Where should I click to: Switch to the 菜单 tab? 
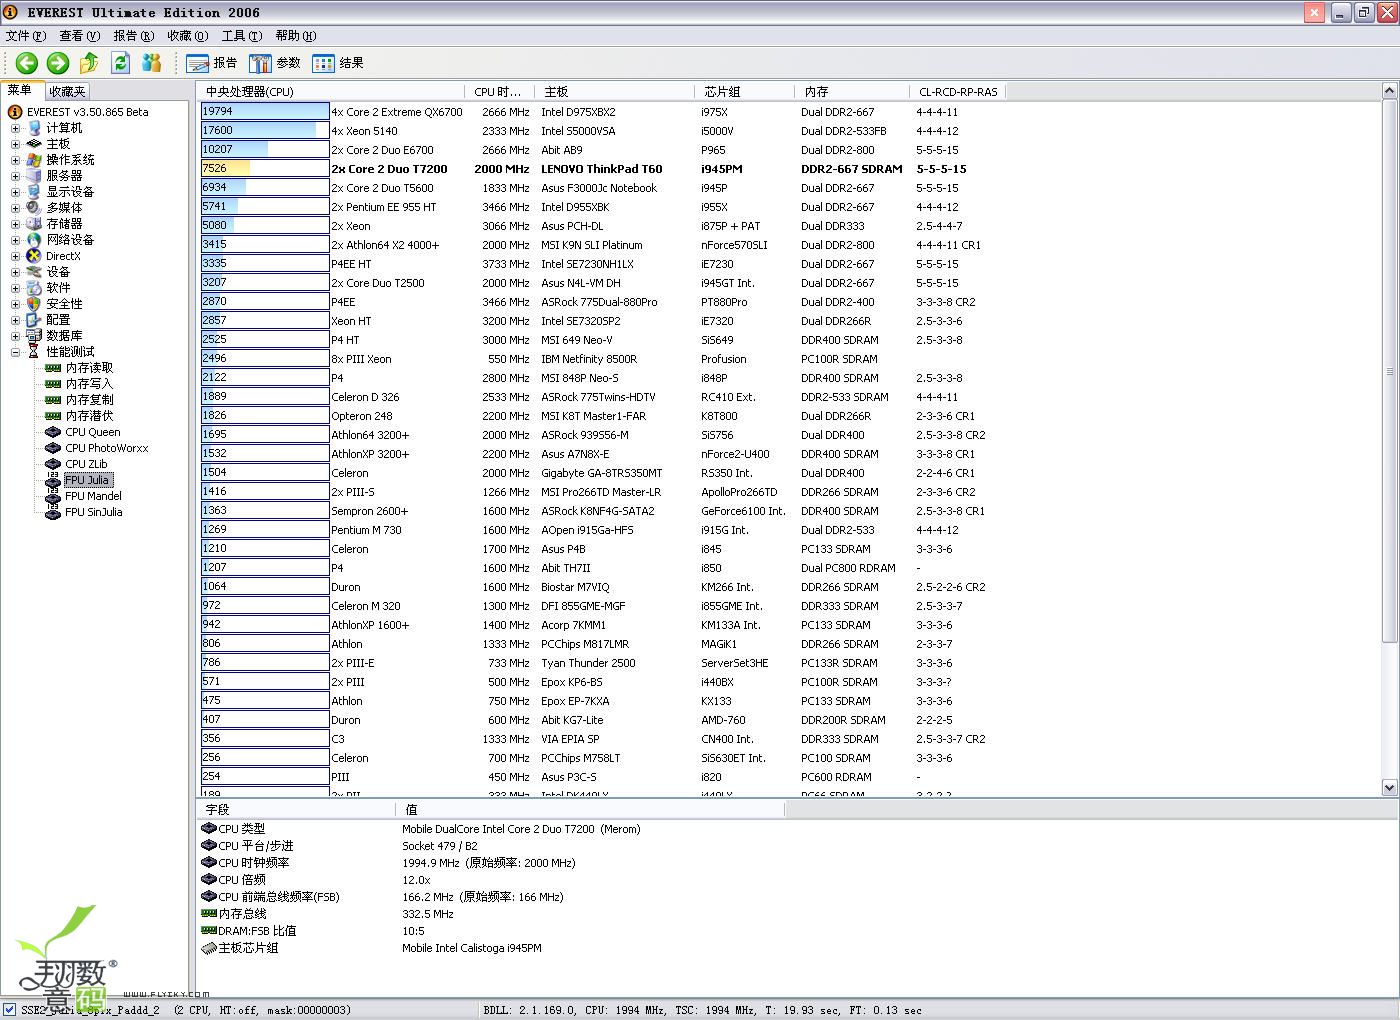pyautogui.click(x=21, y=90)
